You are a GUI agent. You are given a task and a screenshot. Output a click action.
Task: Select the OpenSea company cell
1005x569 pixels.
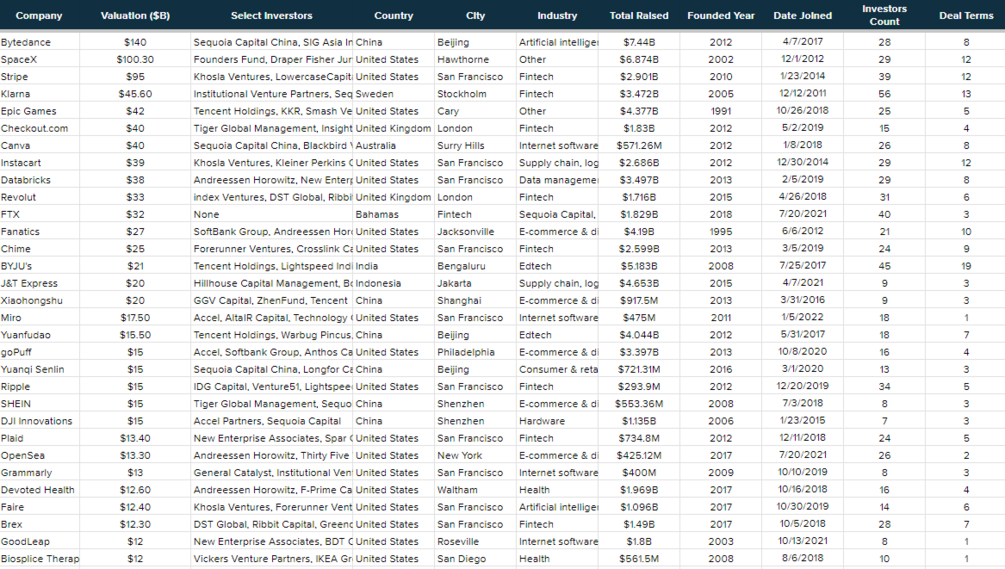[40, 456]
